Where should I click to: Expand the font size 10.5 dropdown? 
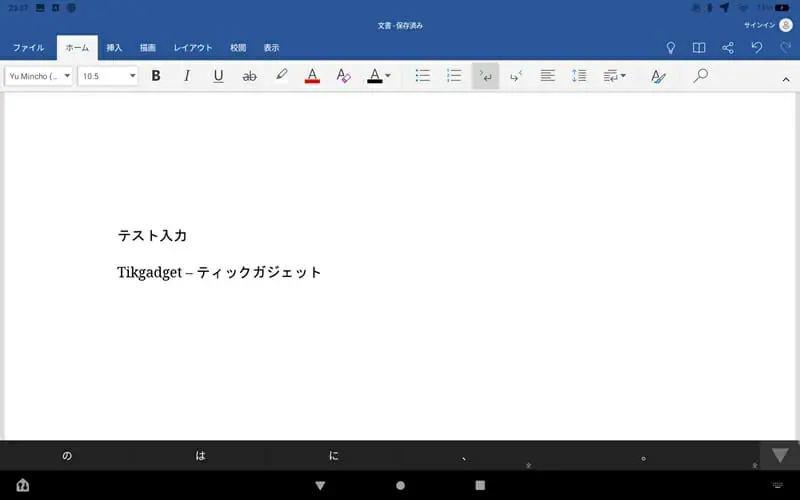tap(108, 76)
